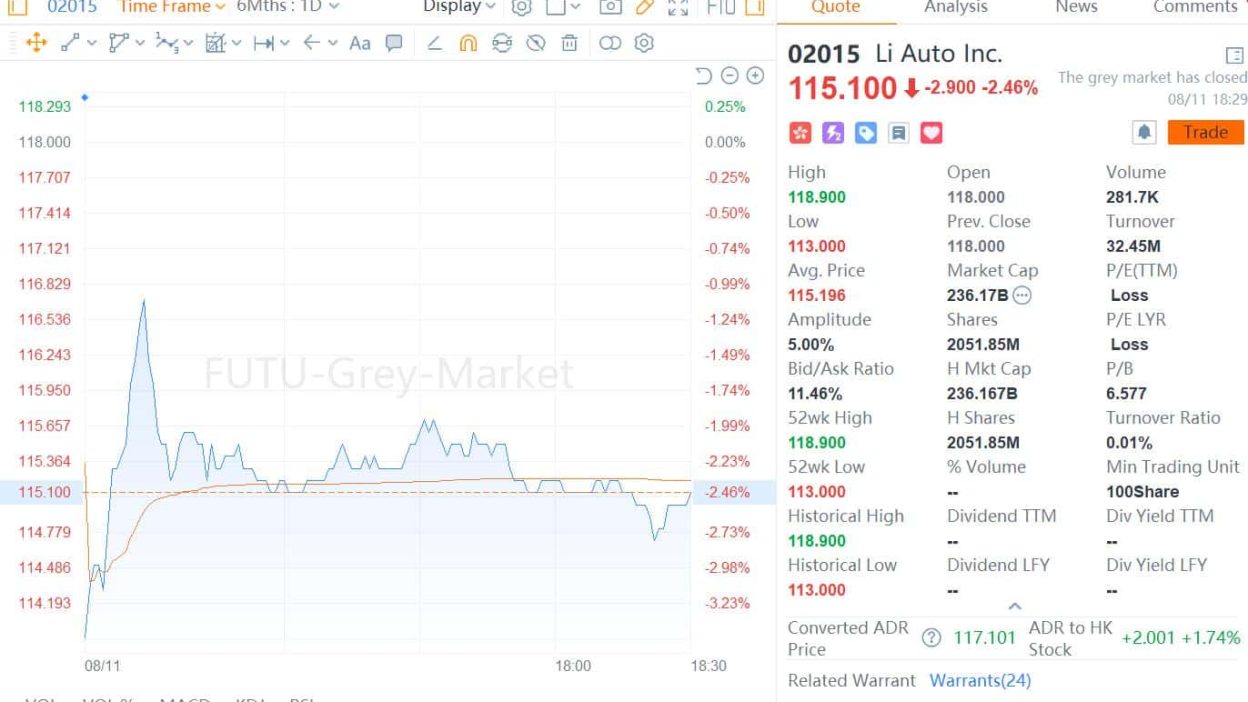The width and height of the screenshot is (1248, 702).
Task: Select the trend line drawing tool
Action: coord(69,43)
